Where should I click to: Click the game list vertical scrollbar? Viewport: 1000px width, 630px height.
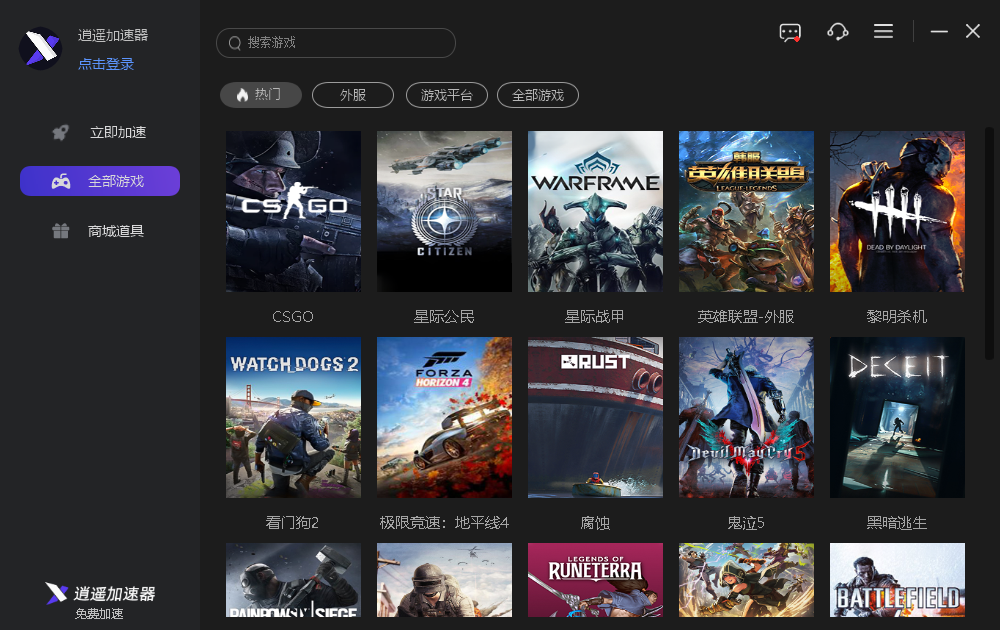(989, 244)
